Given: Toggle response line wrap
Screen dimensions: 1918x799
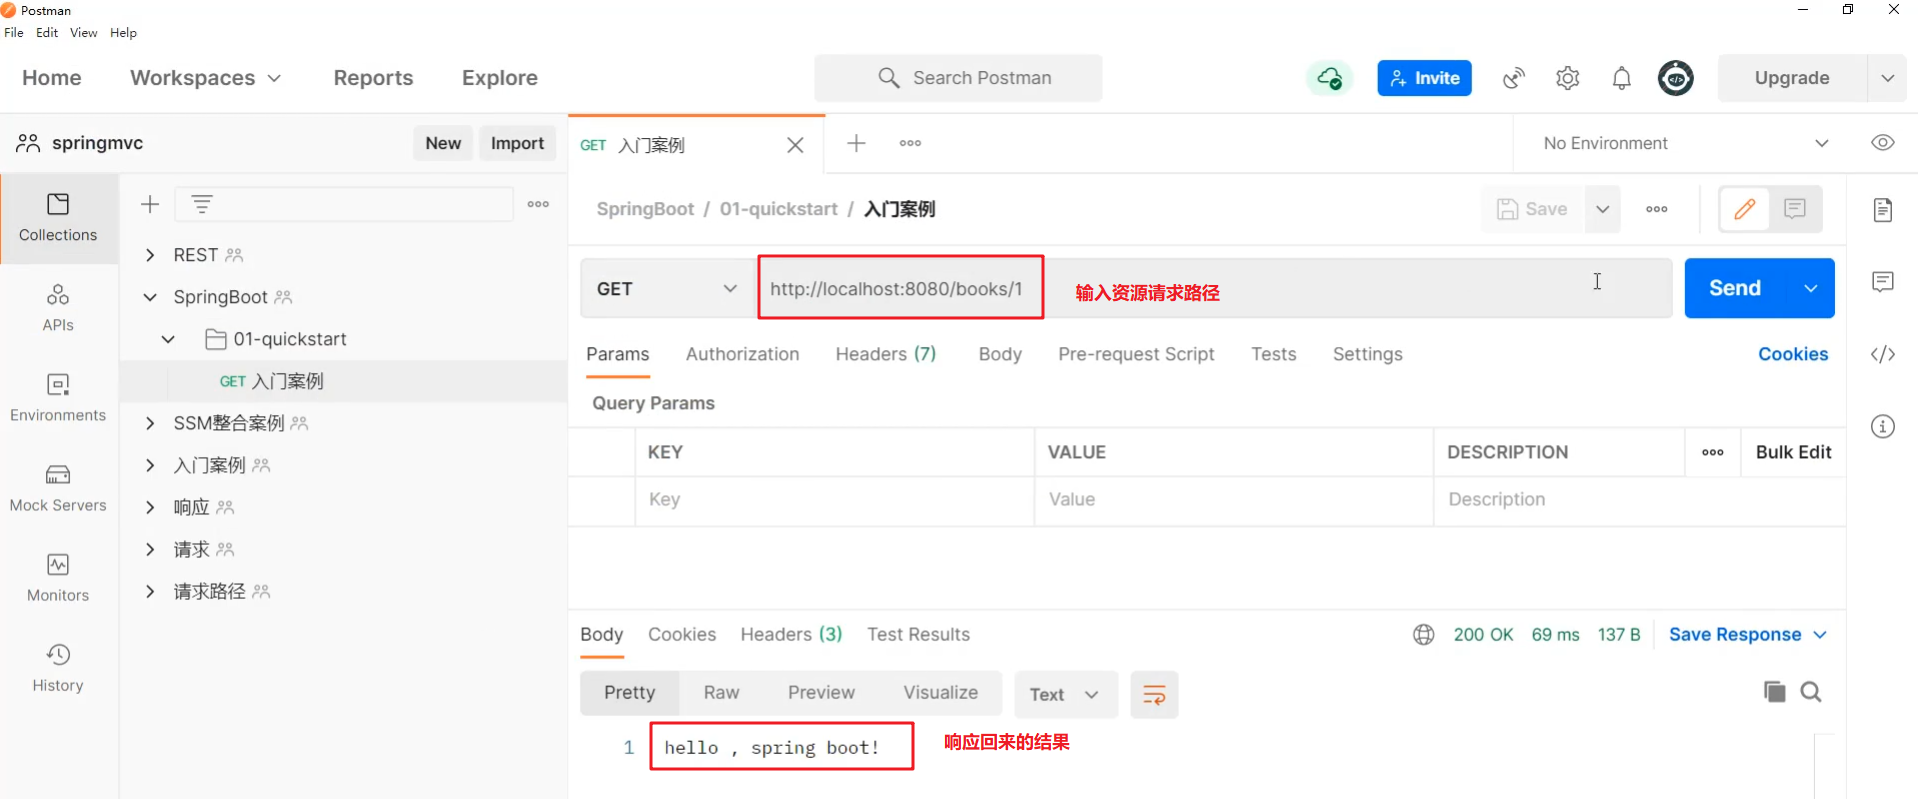Looking at the screenshot, I should point(1154,694).
